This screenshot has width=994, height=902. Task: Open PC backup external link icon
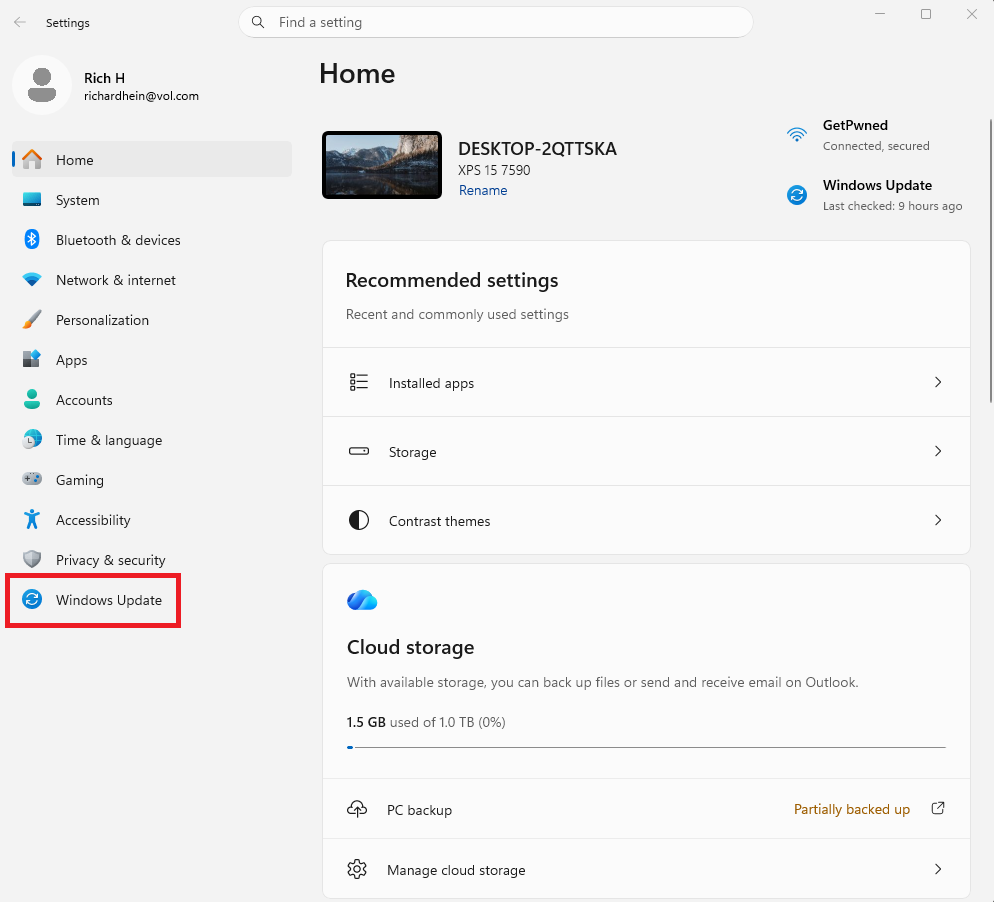point(938,808)
